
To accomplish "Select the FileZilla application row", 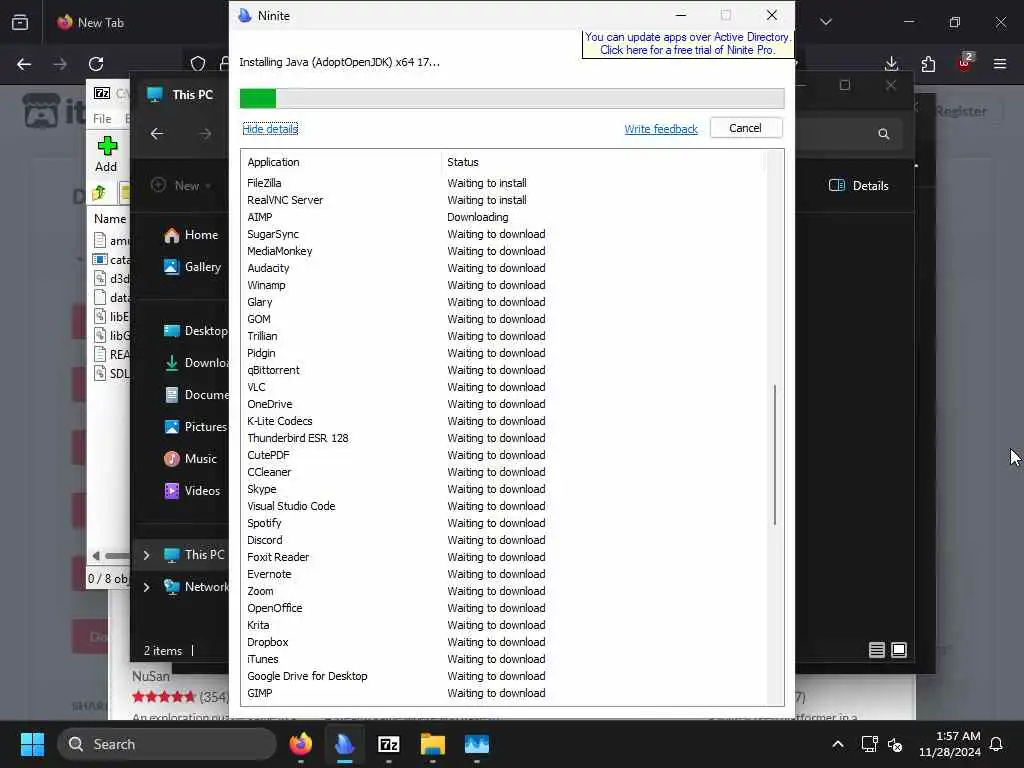I will pyautogui.click(x=504, y=183).
